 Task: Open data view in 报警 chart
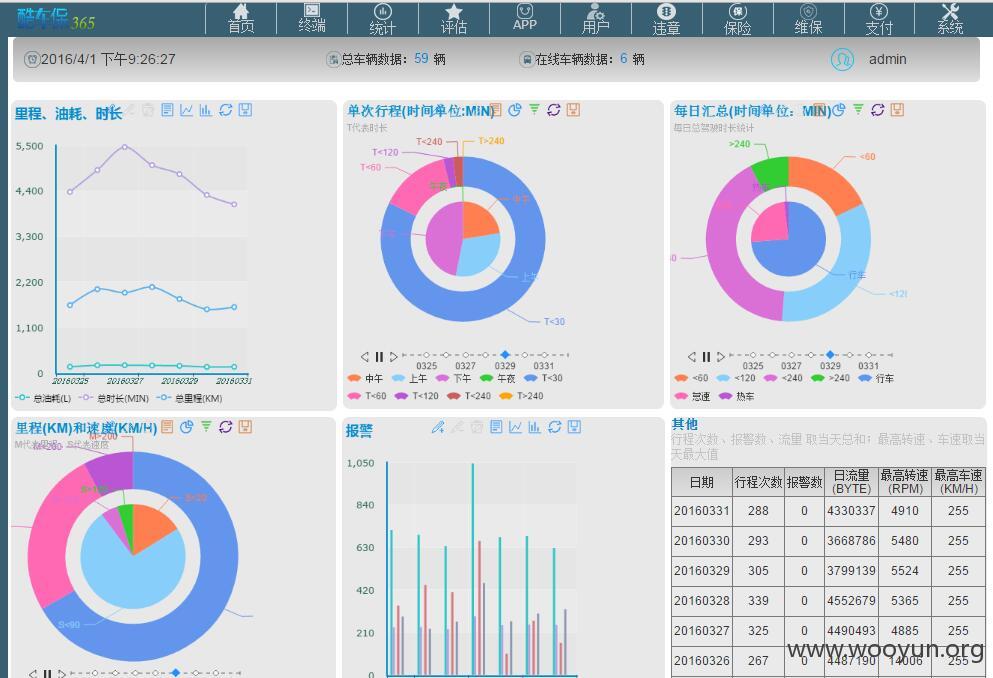(x=496, y=427)
